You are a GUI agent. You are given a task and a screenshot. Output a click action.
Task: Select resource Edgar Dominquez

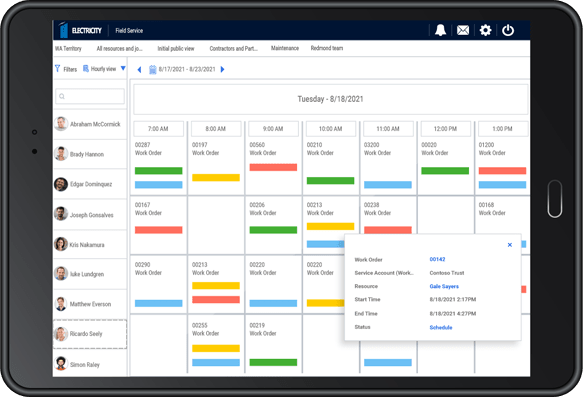click(90, 184)
